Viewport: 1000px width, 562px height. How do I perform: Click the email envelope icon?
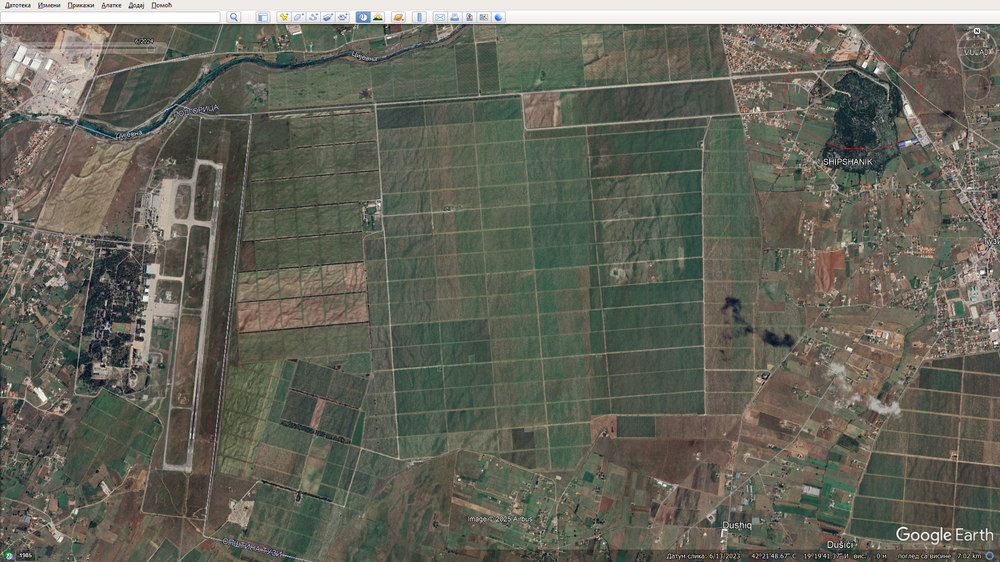tap(439, 17)
